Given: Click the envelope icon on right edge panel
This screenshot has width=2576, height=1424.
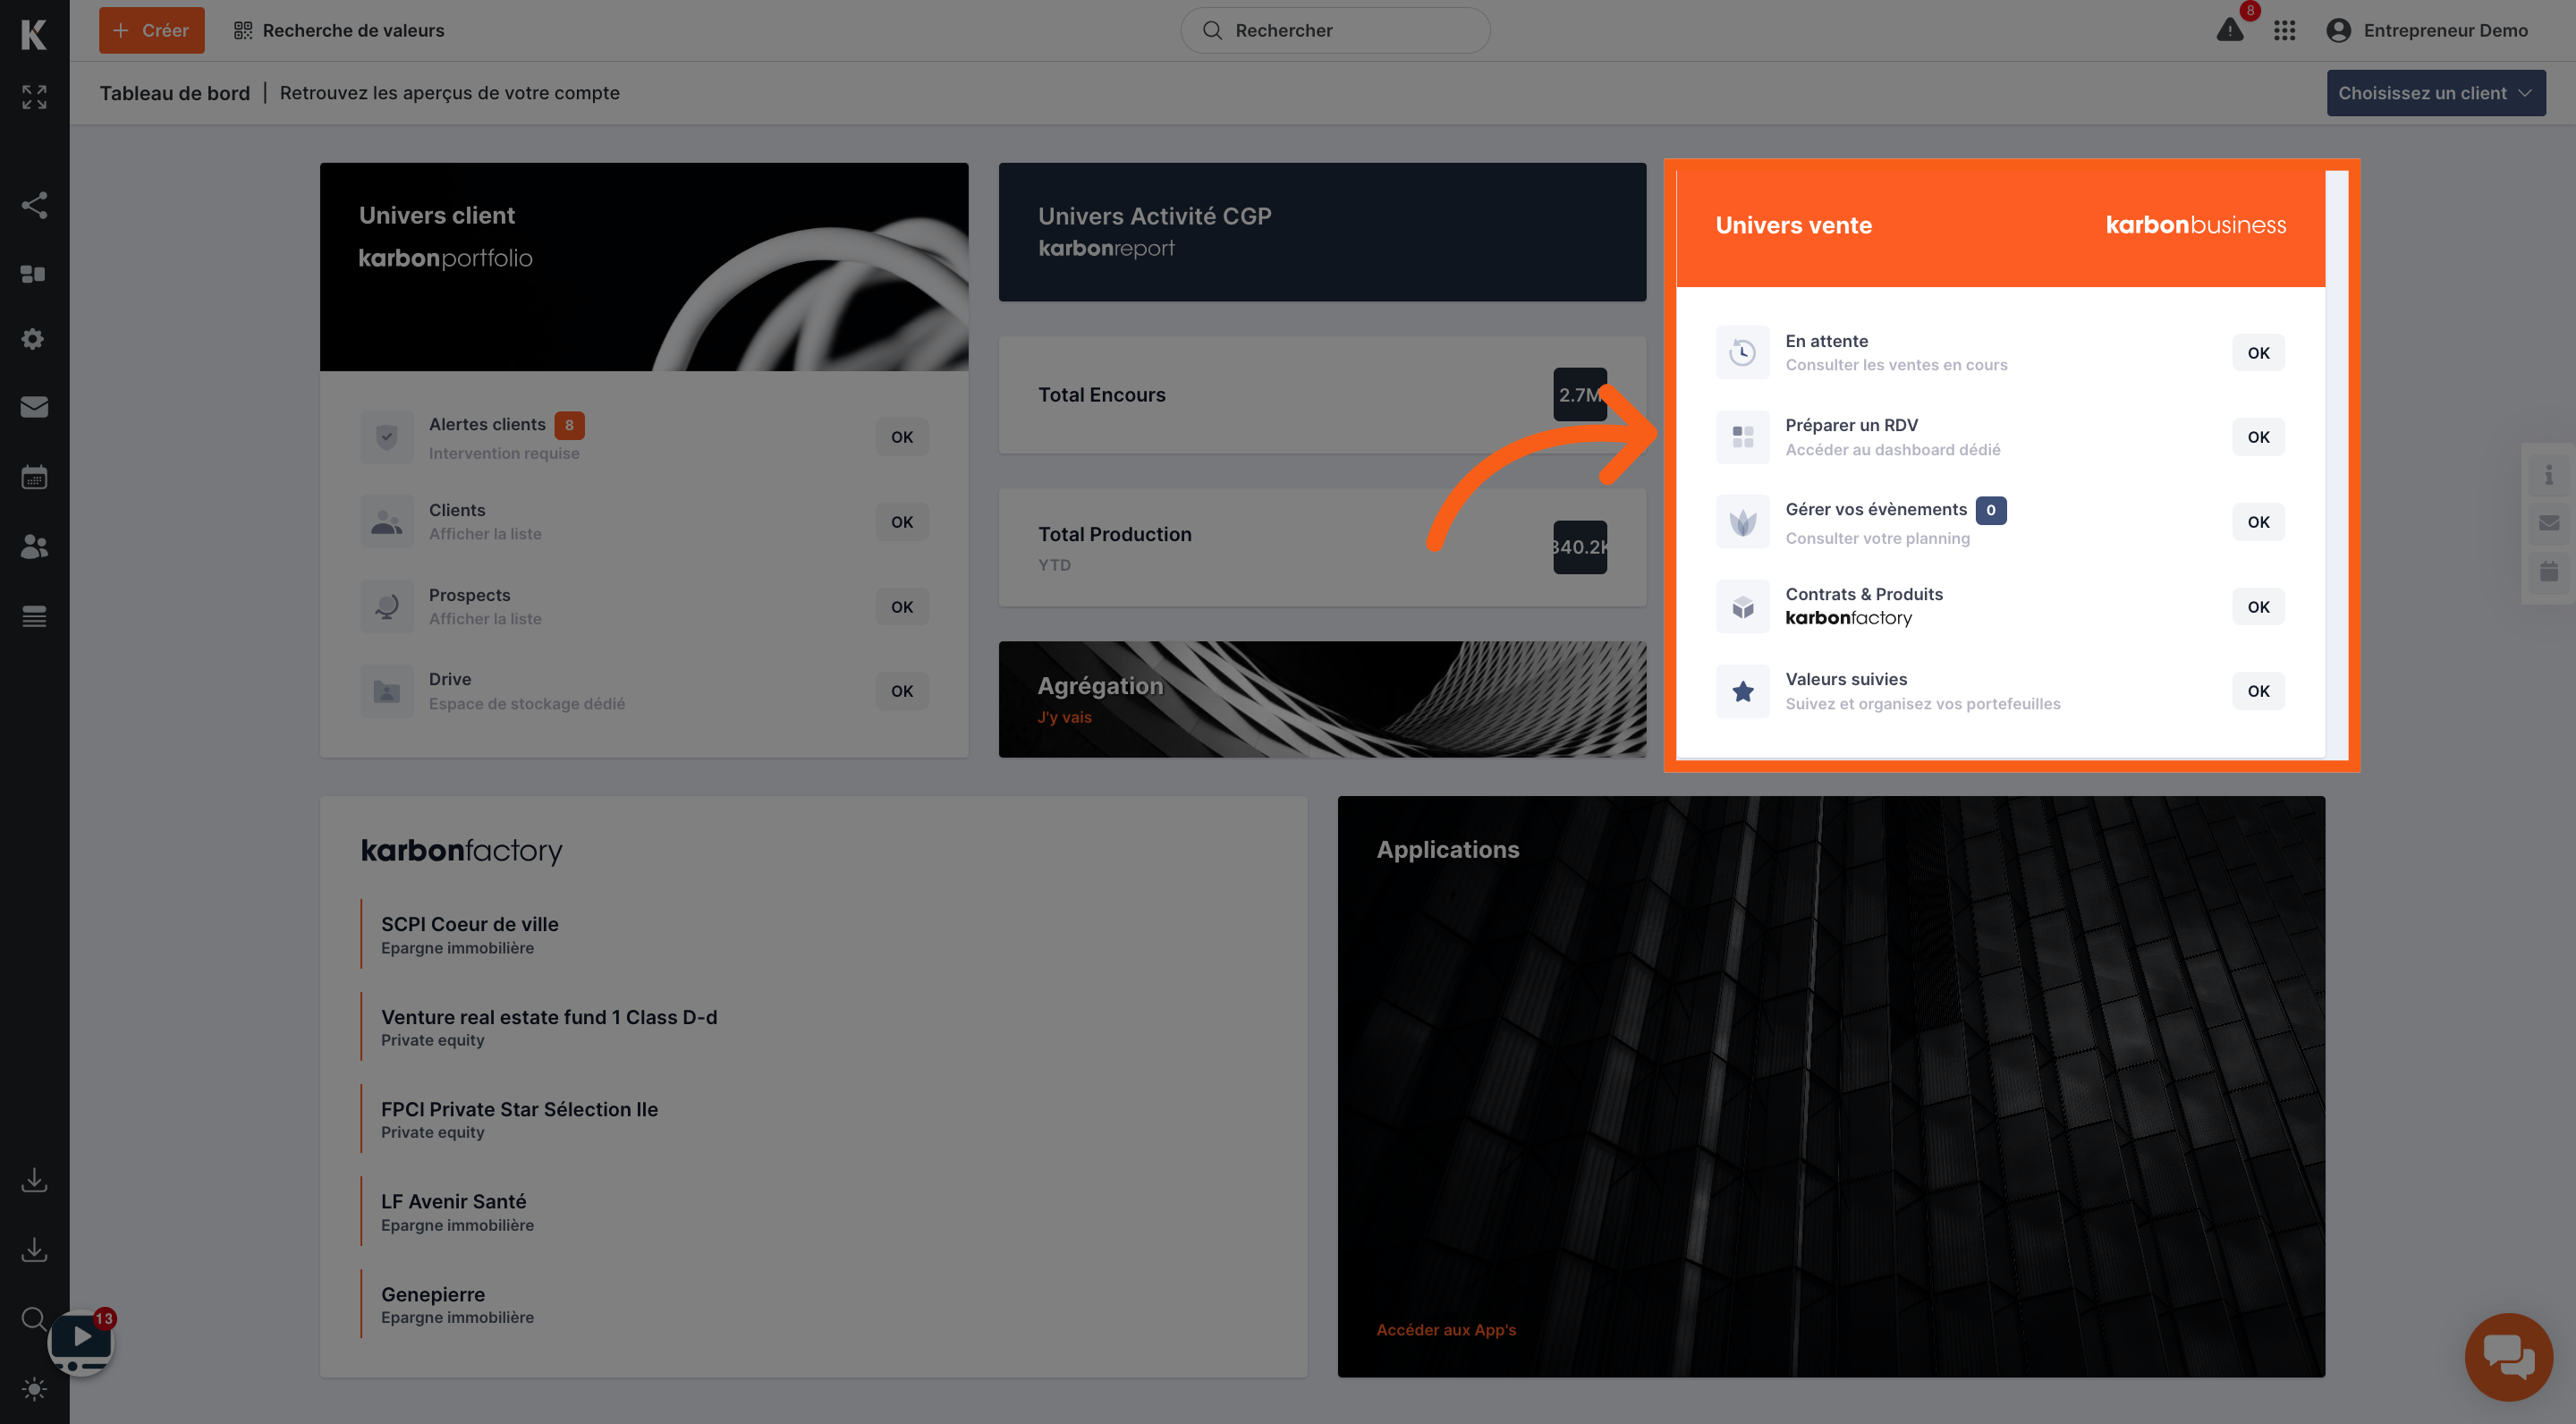Looking at the screenshot, I should point(2548,523).
